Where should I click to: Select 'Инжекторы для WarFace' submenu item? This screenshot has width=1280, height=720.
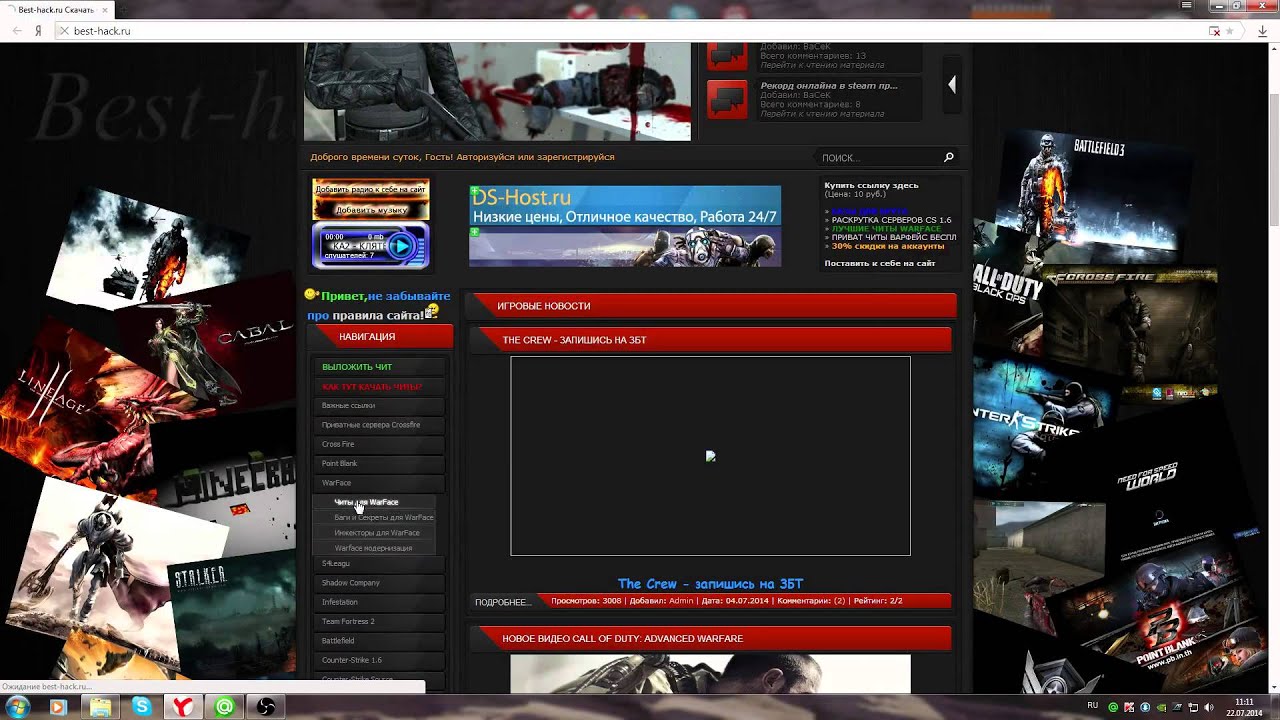376,533
